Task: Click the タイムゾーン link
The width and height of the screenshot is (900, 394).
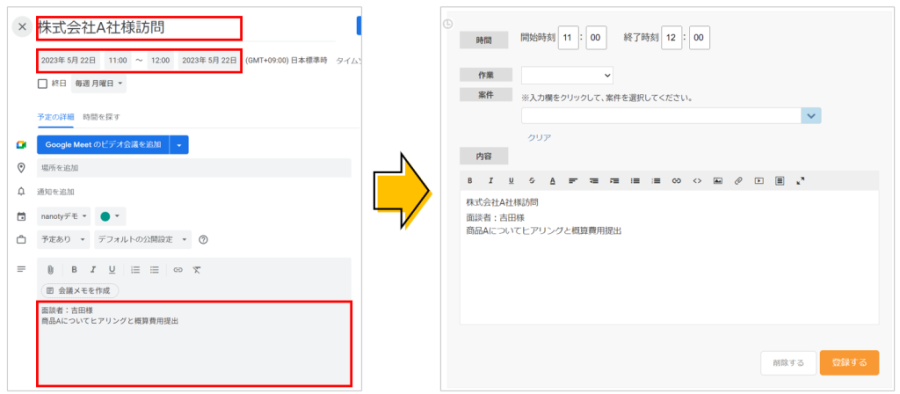Action: click(348, 60)
